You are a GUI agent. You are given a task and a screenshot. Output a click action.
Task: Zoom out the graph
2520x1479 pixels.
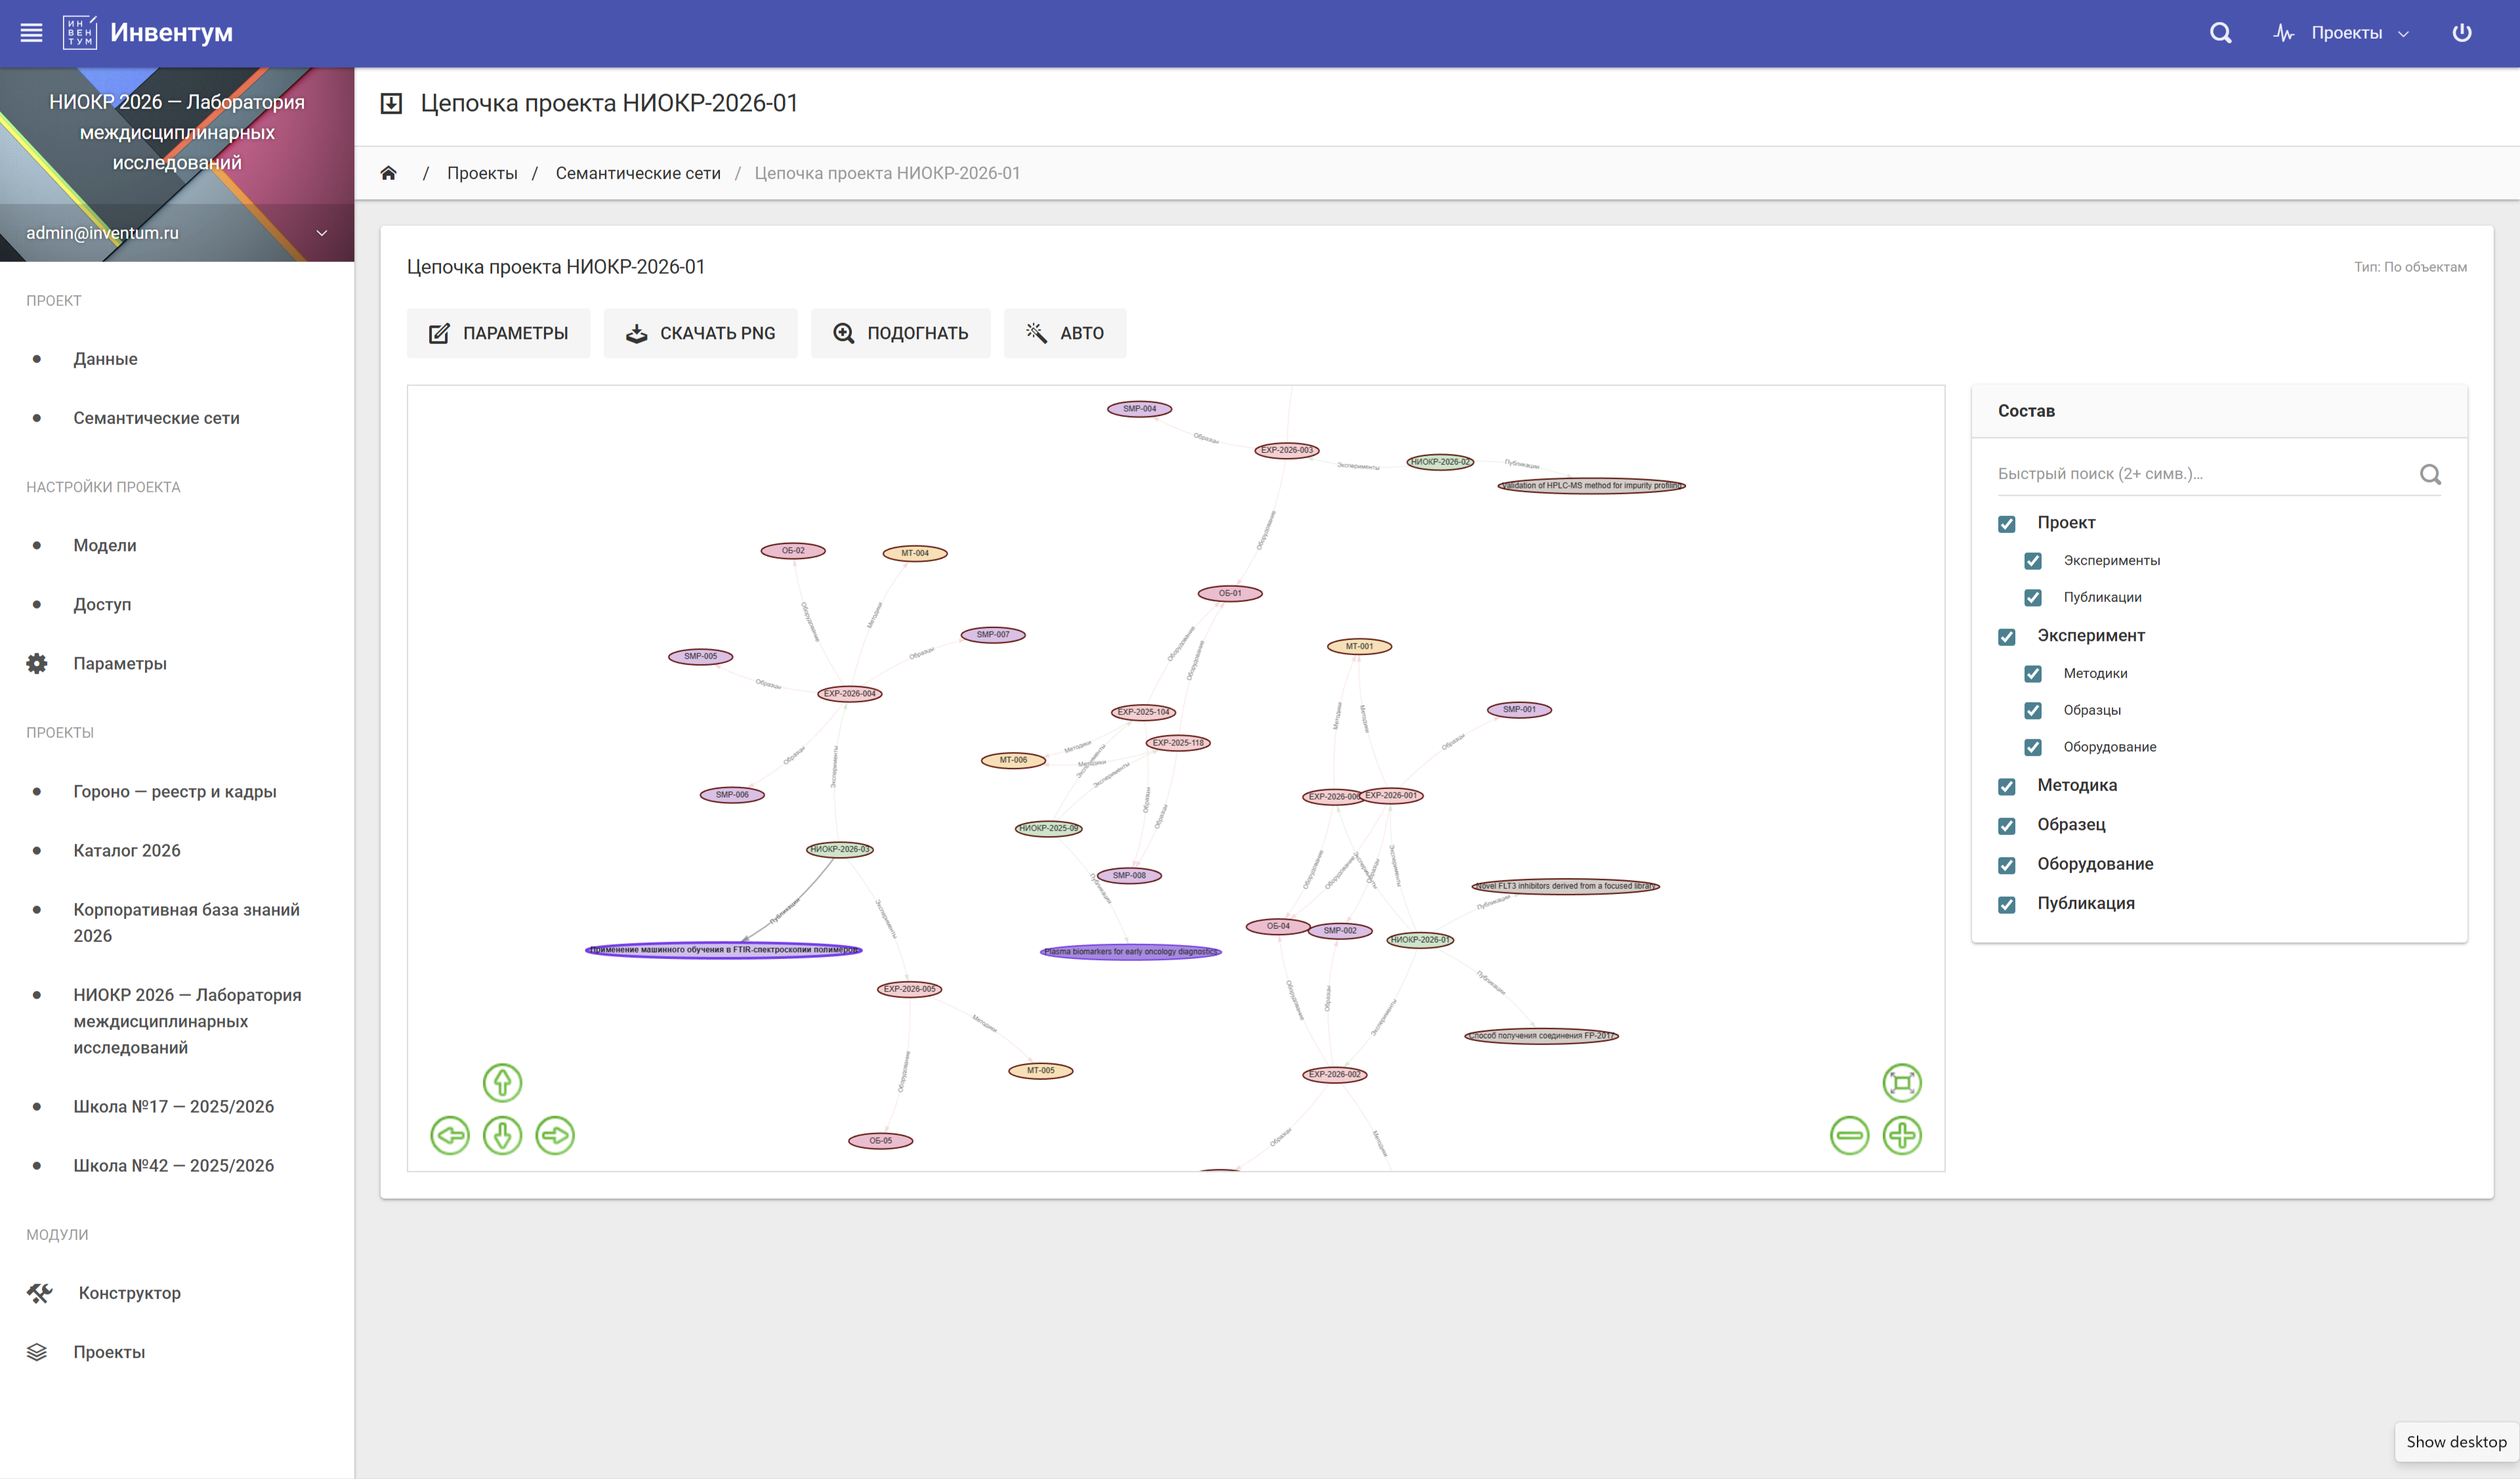point(1849,1135)
